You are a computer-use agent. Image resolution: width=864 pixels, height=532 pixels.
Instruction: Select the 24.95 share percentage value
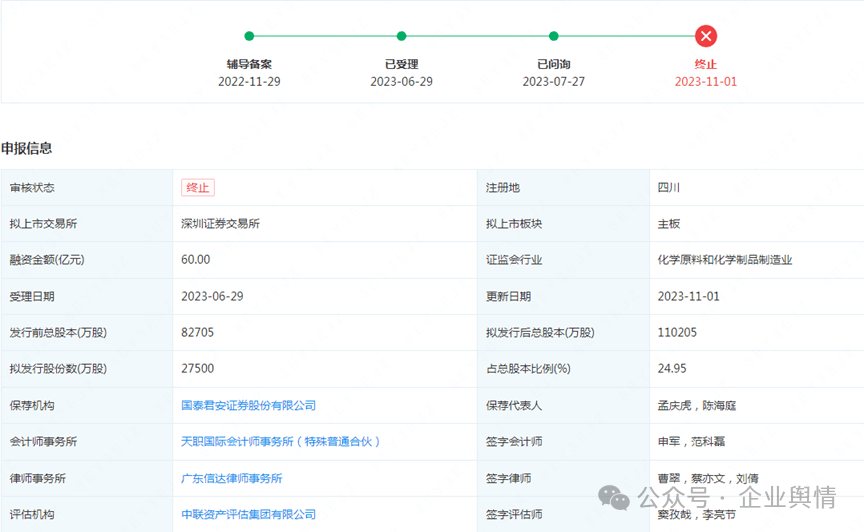pyautogui.click(x=672, y=369)
